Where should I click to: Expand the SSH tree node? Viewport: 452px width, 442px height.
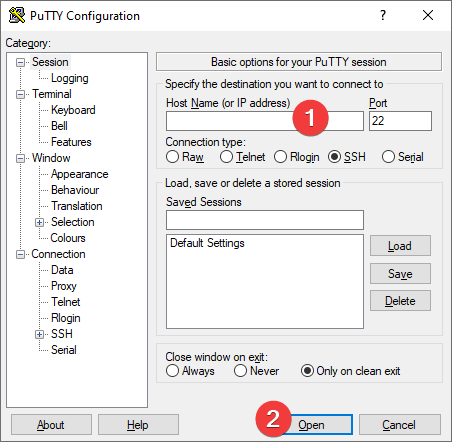[x=39, y=334]
